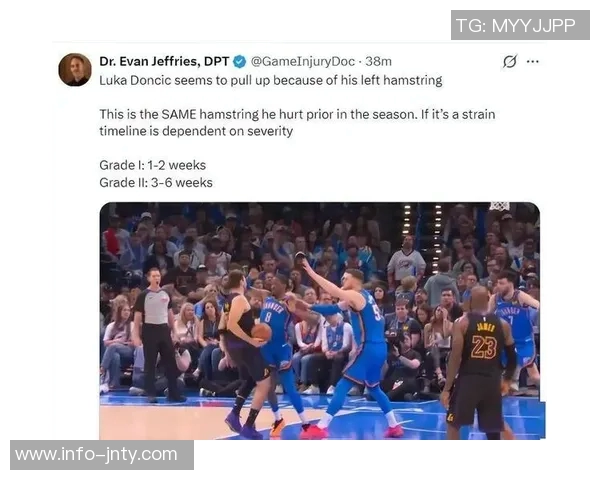The height and width of the screenshot is (480, 600).
Task: Click the @GameInjuryDoc handle
Action: pyautogui.click(x=303, y=61)
